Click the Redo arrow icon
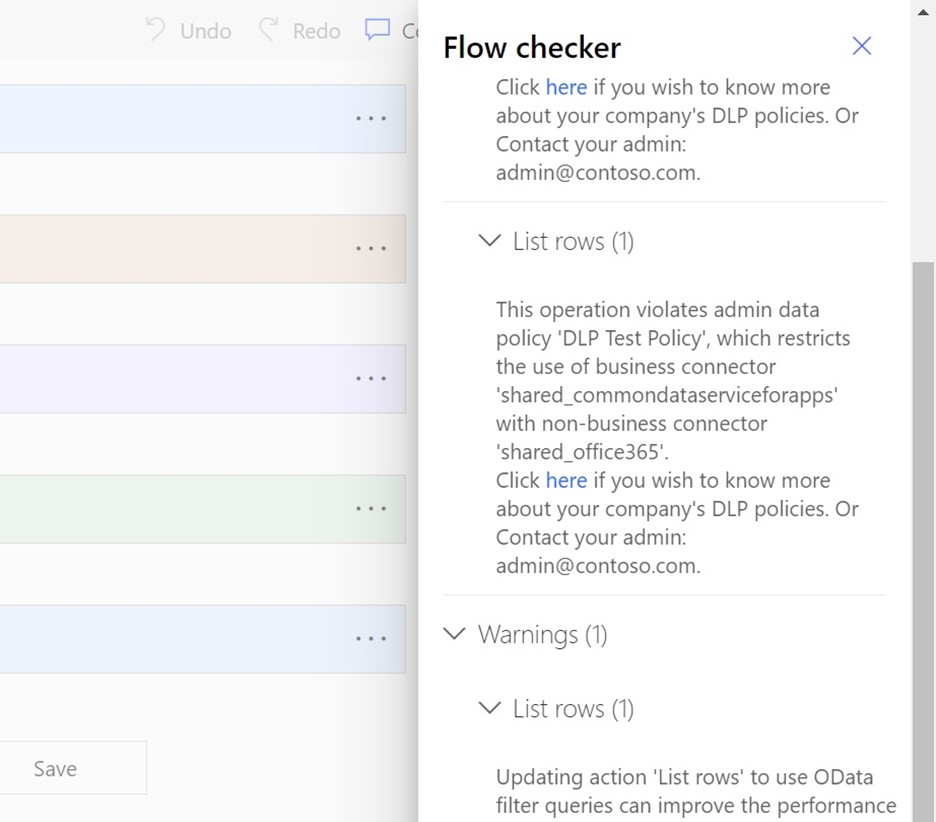This screenshot has height=822, width=936. [x=268, y=30]
